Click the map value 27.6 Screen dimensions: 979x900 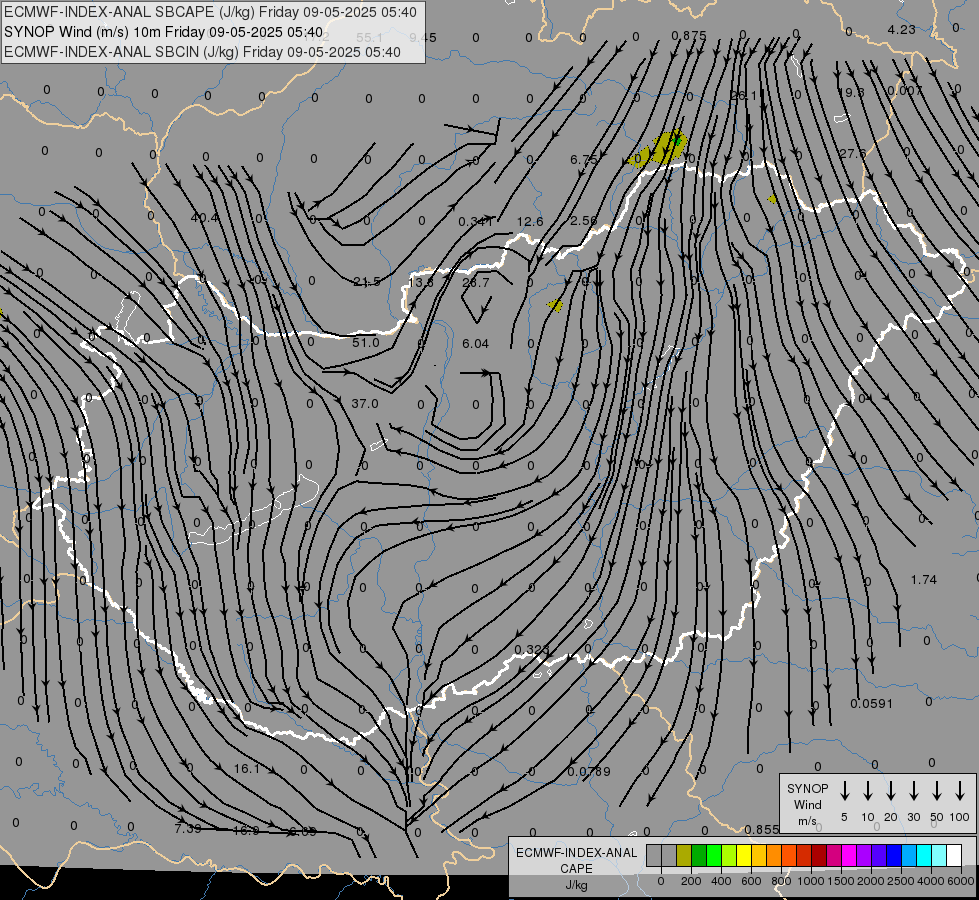pyautogui.click(x=853, y=154)
